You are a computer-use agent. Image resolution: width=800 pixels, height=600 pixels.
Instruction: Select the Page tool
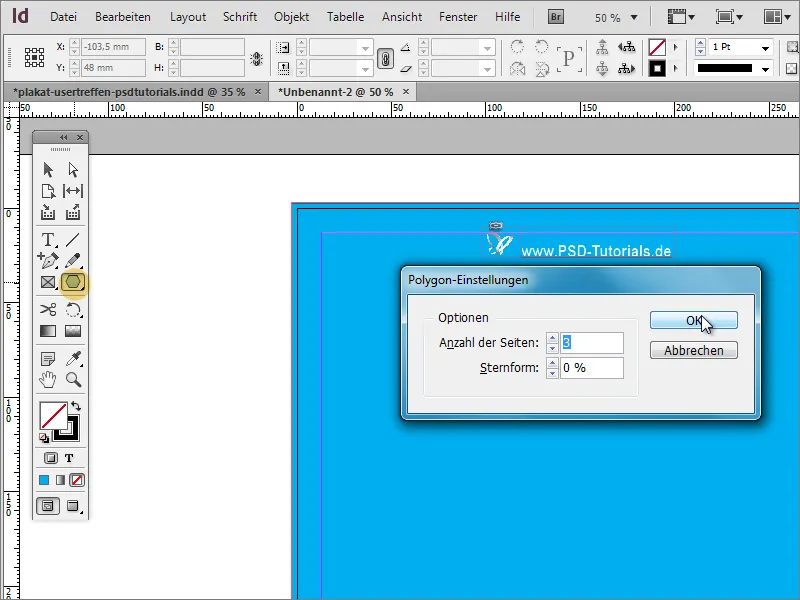coord(48,191)
